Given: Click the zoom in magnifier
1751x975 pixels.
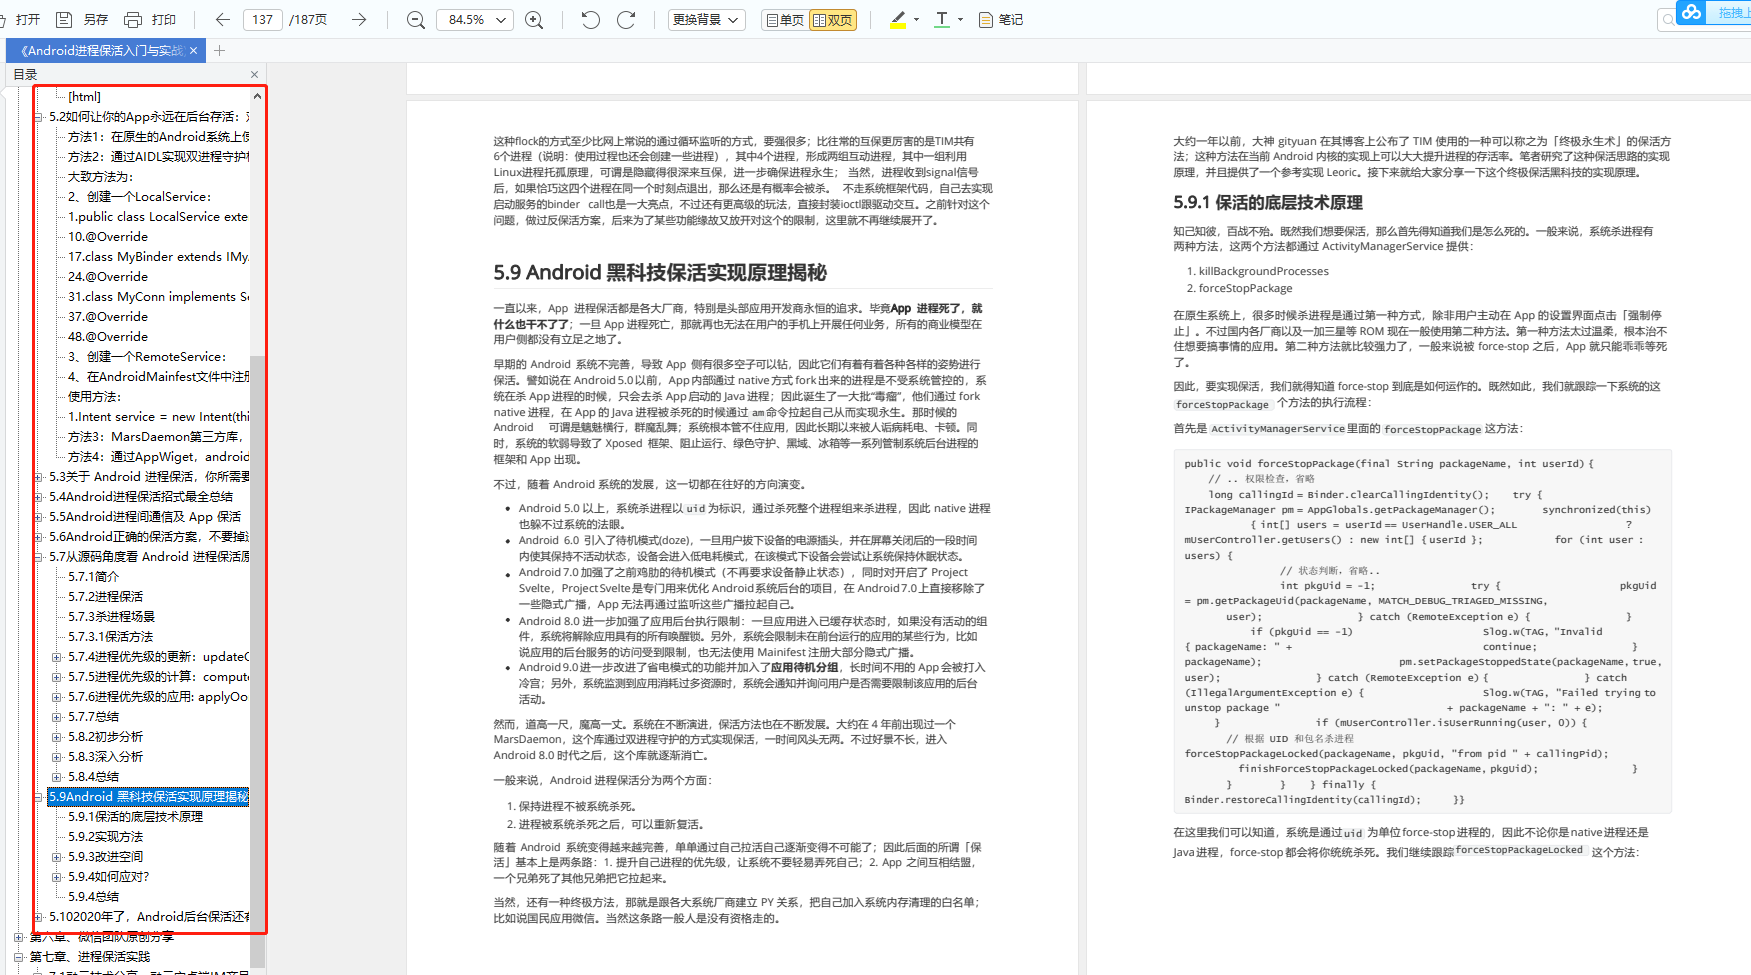Looking at the screenshot, I should [535, 19].
